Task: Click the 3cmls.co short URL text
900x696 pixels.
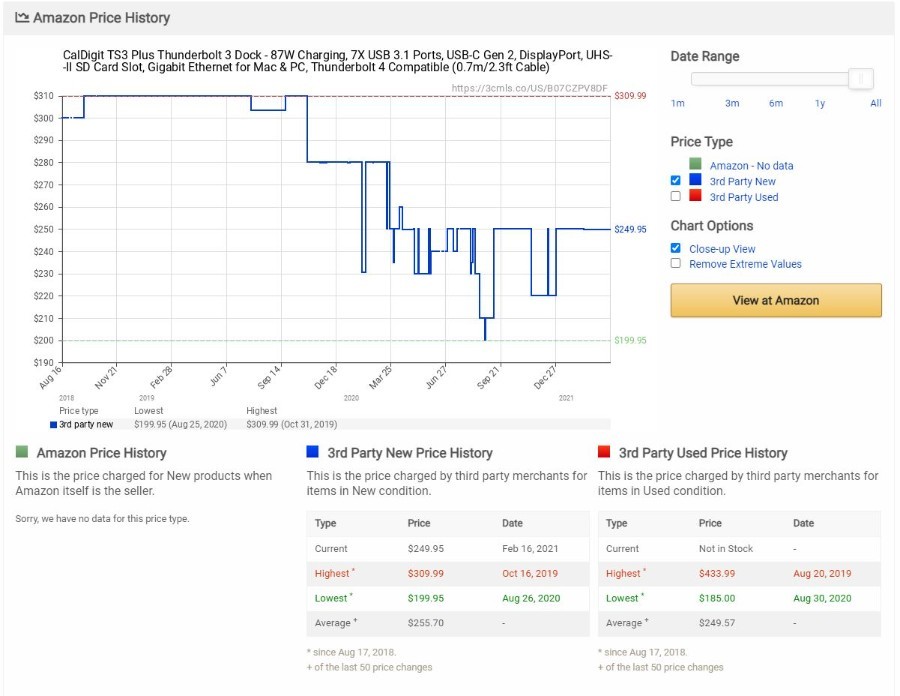Action: click(529, 88)
